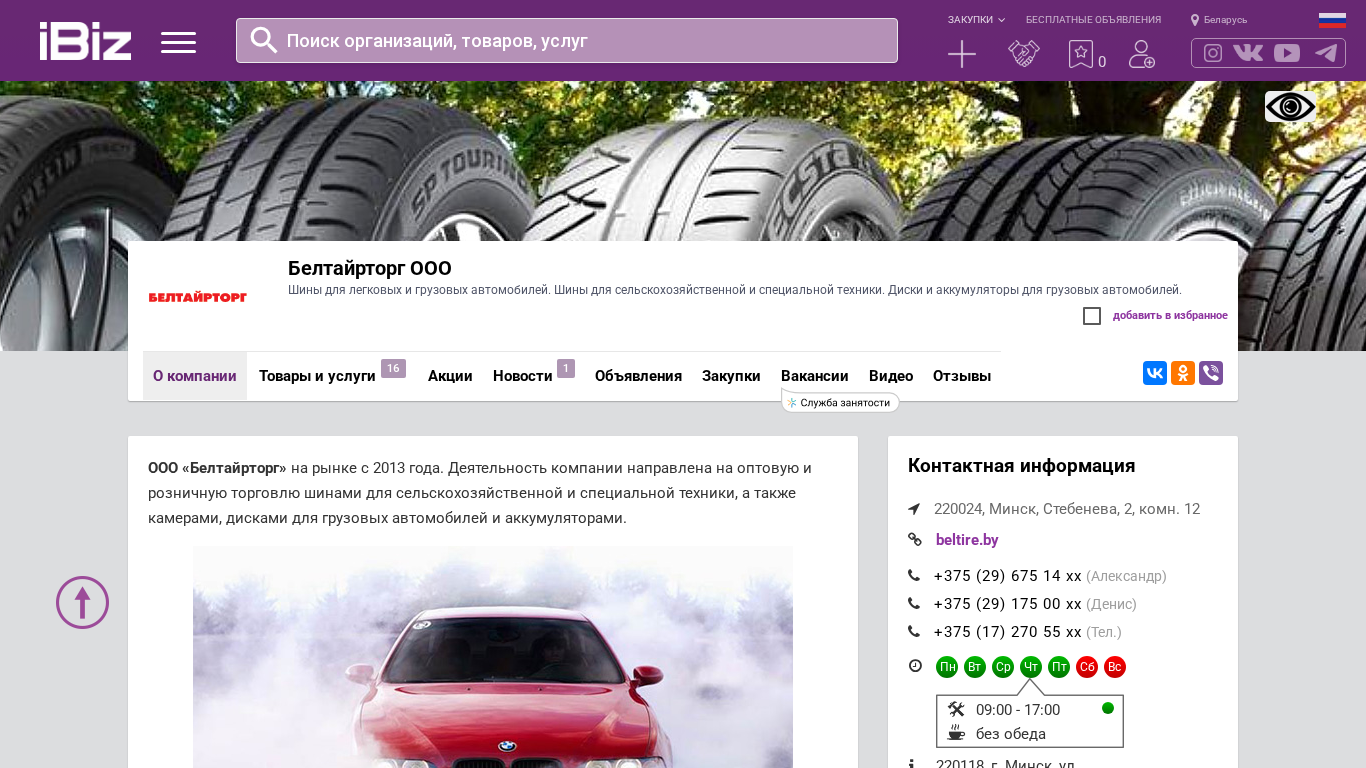The height and width of the screenshot is (768, 1366).
Task: Click the search magnifier icon
Action: tap(264, 40)
